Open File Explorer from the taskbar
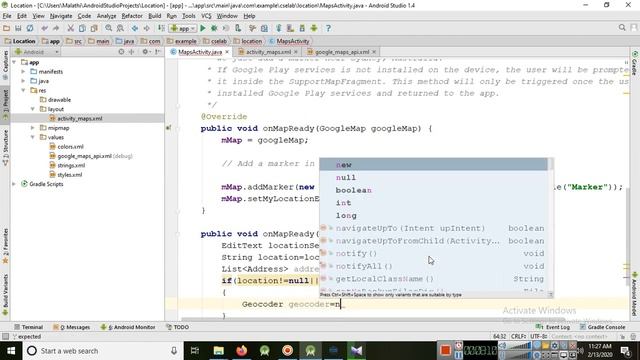This screenshot has width=640, height=360. pos(219,351)
